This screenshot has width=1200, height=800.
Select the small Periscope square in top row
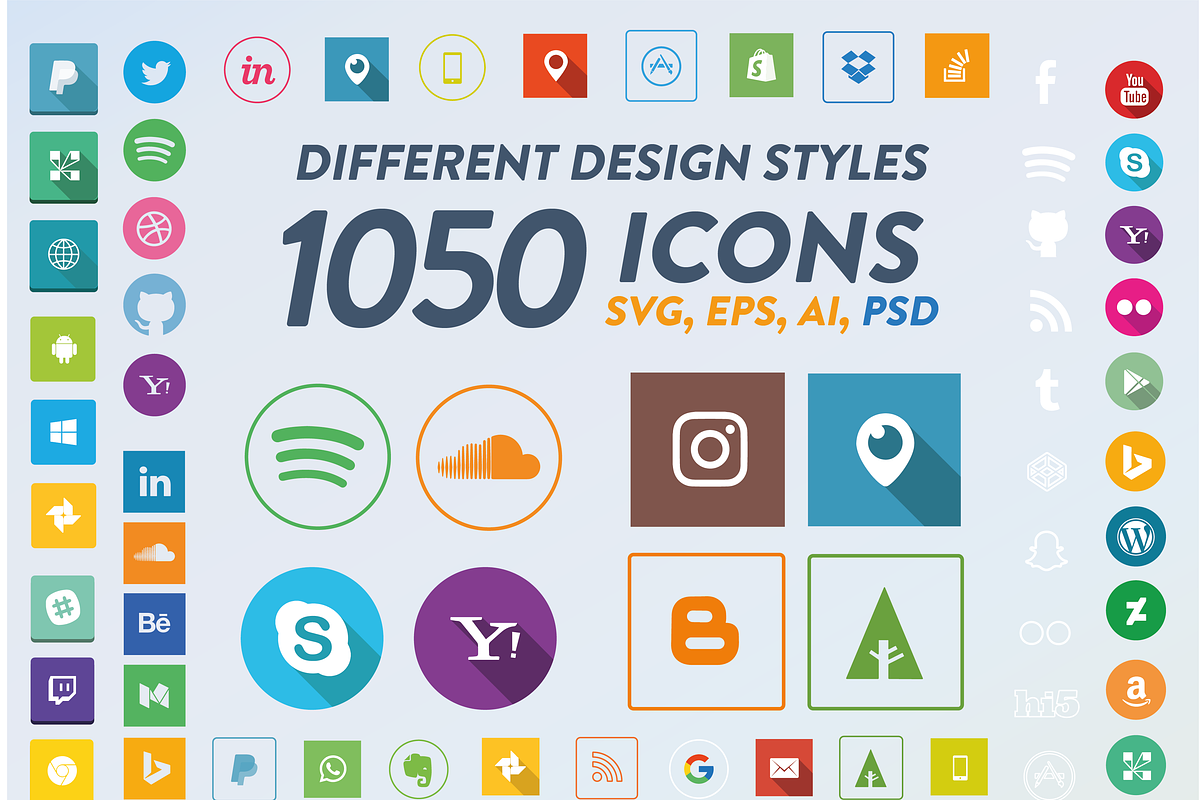click(357, 69)
